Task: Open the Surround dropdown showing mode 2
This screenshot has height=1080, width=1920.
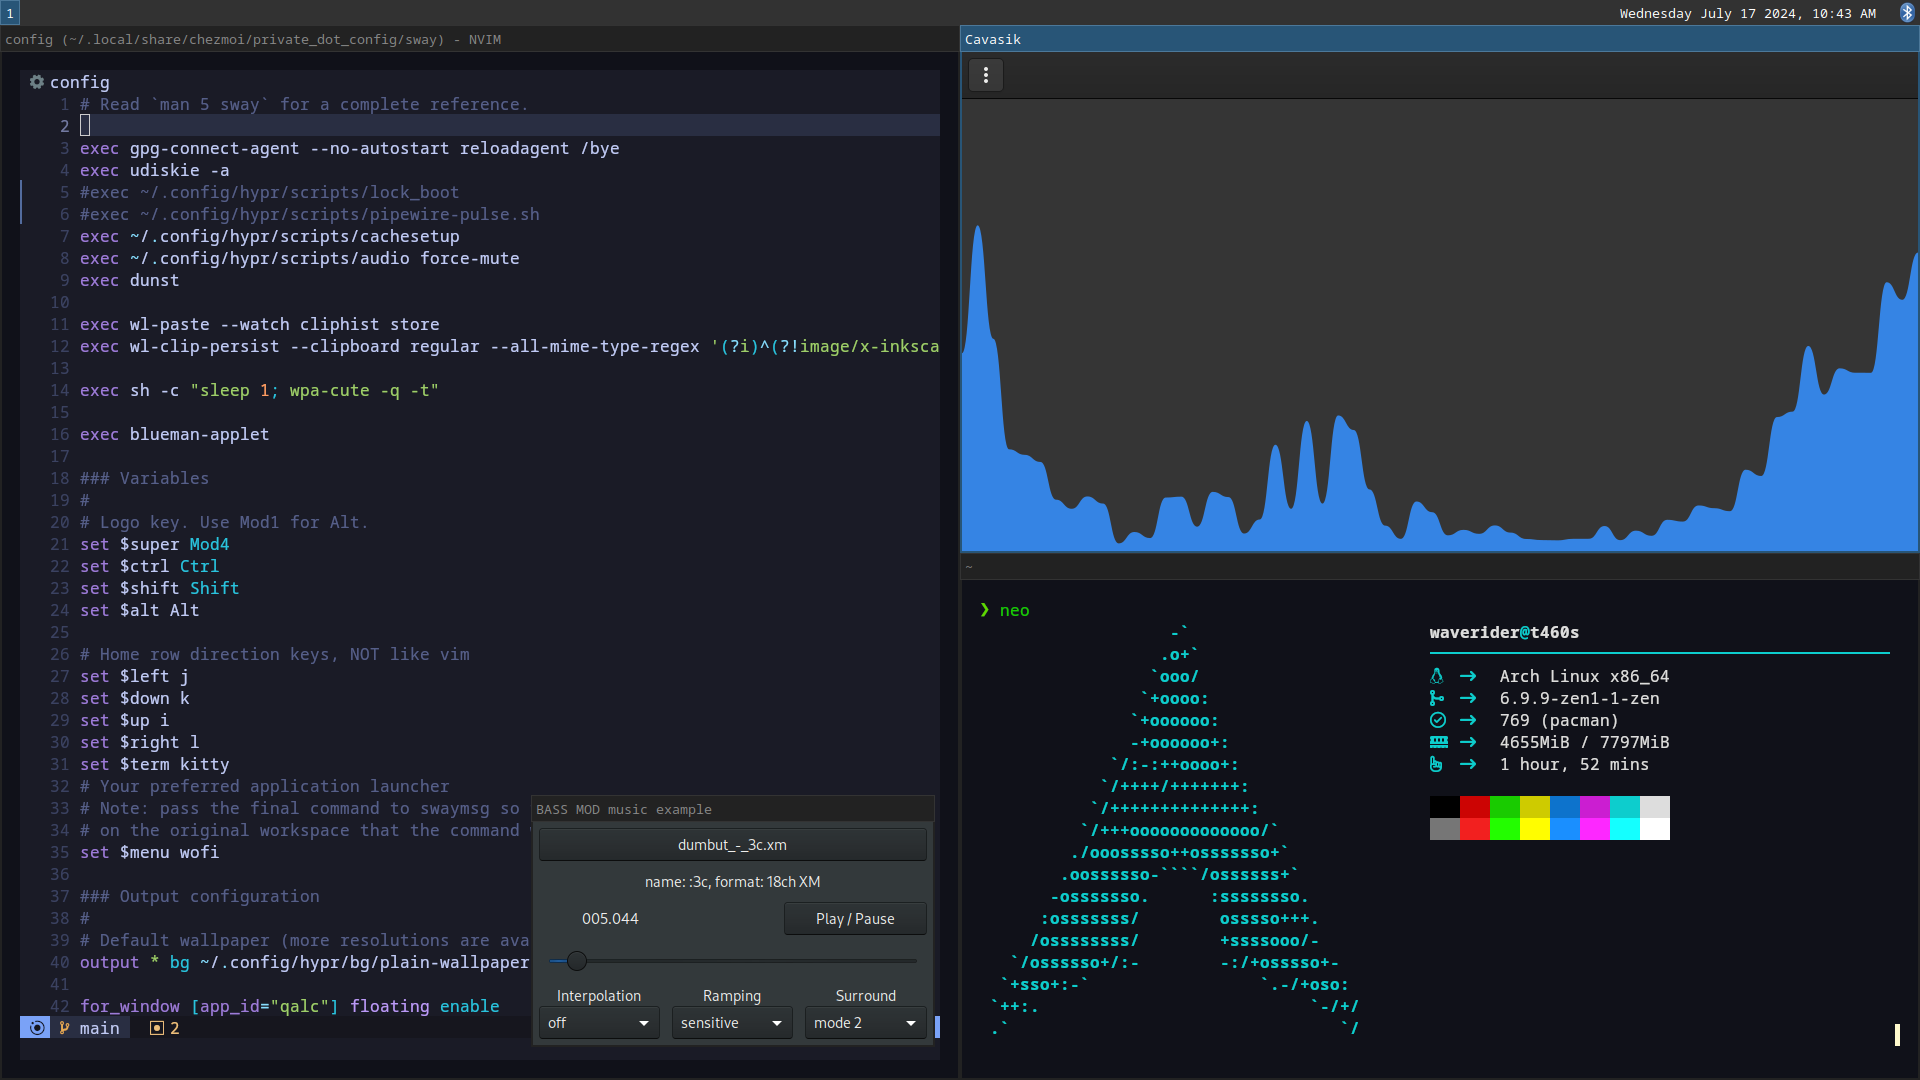Action: pos(864,1023)
